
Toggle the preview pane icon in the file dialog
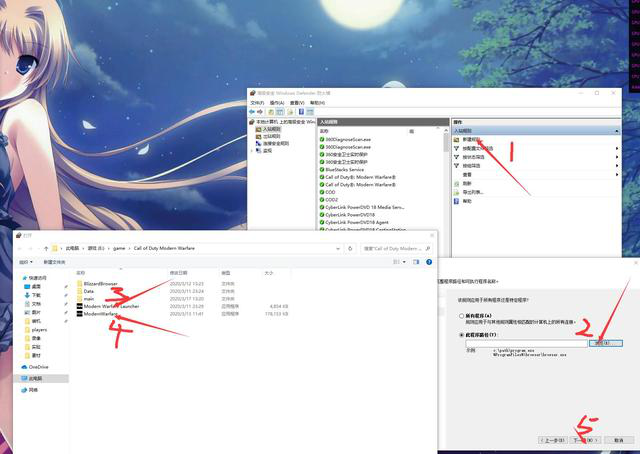[x=416, y=262]
